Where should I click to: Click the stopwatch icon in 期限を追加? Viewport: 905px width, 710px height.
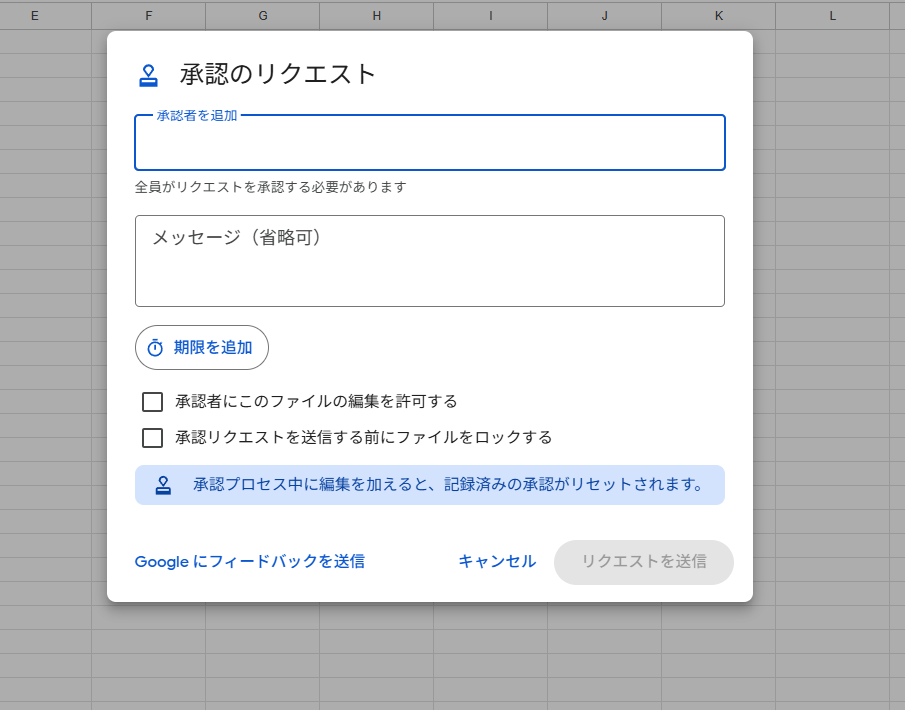point(155,348)
